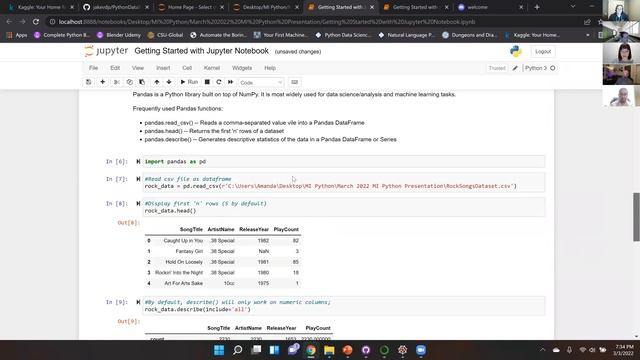Open the Insert menu
Image resolution: width=640 pixels, height=360 pixels.
163,68
